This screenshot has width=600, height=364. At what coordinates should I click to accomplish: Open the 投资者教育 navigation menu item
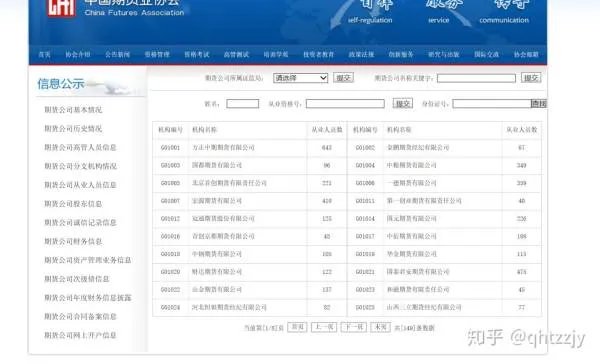[318, 55]
